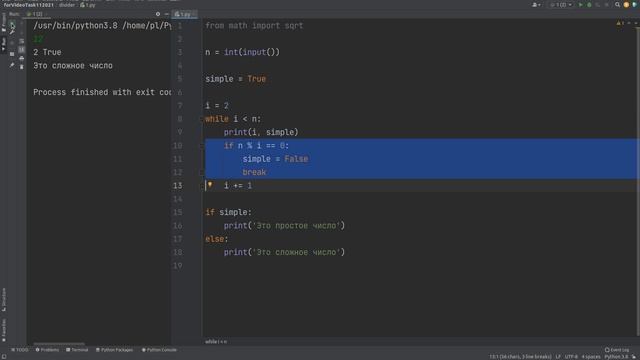
Task: Open the Run sidebar tool window tab
Action: click(x=4, y=44)
